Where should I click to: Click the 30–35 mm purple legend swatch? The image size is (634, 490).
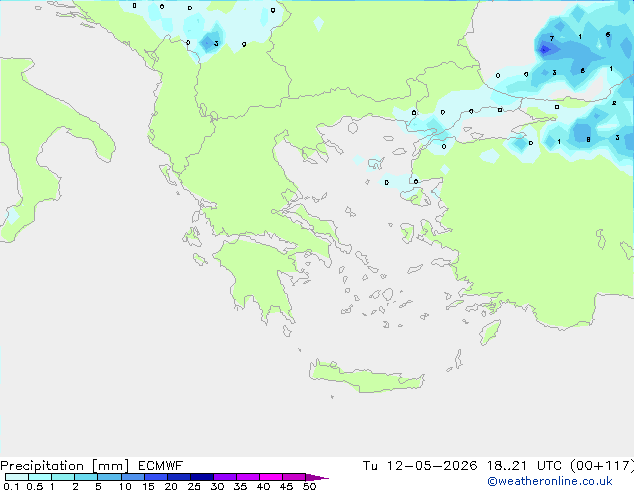click(x=225, y=477)
